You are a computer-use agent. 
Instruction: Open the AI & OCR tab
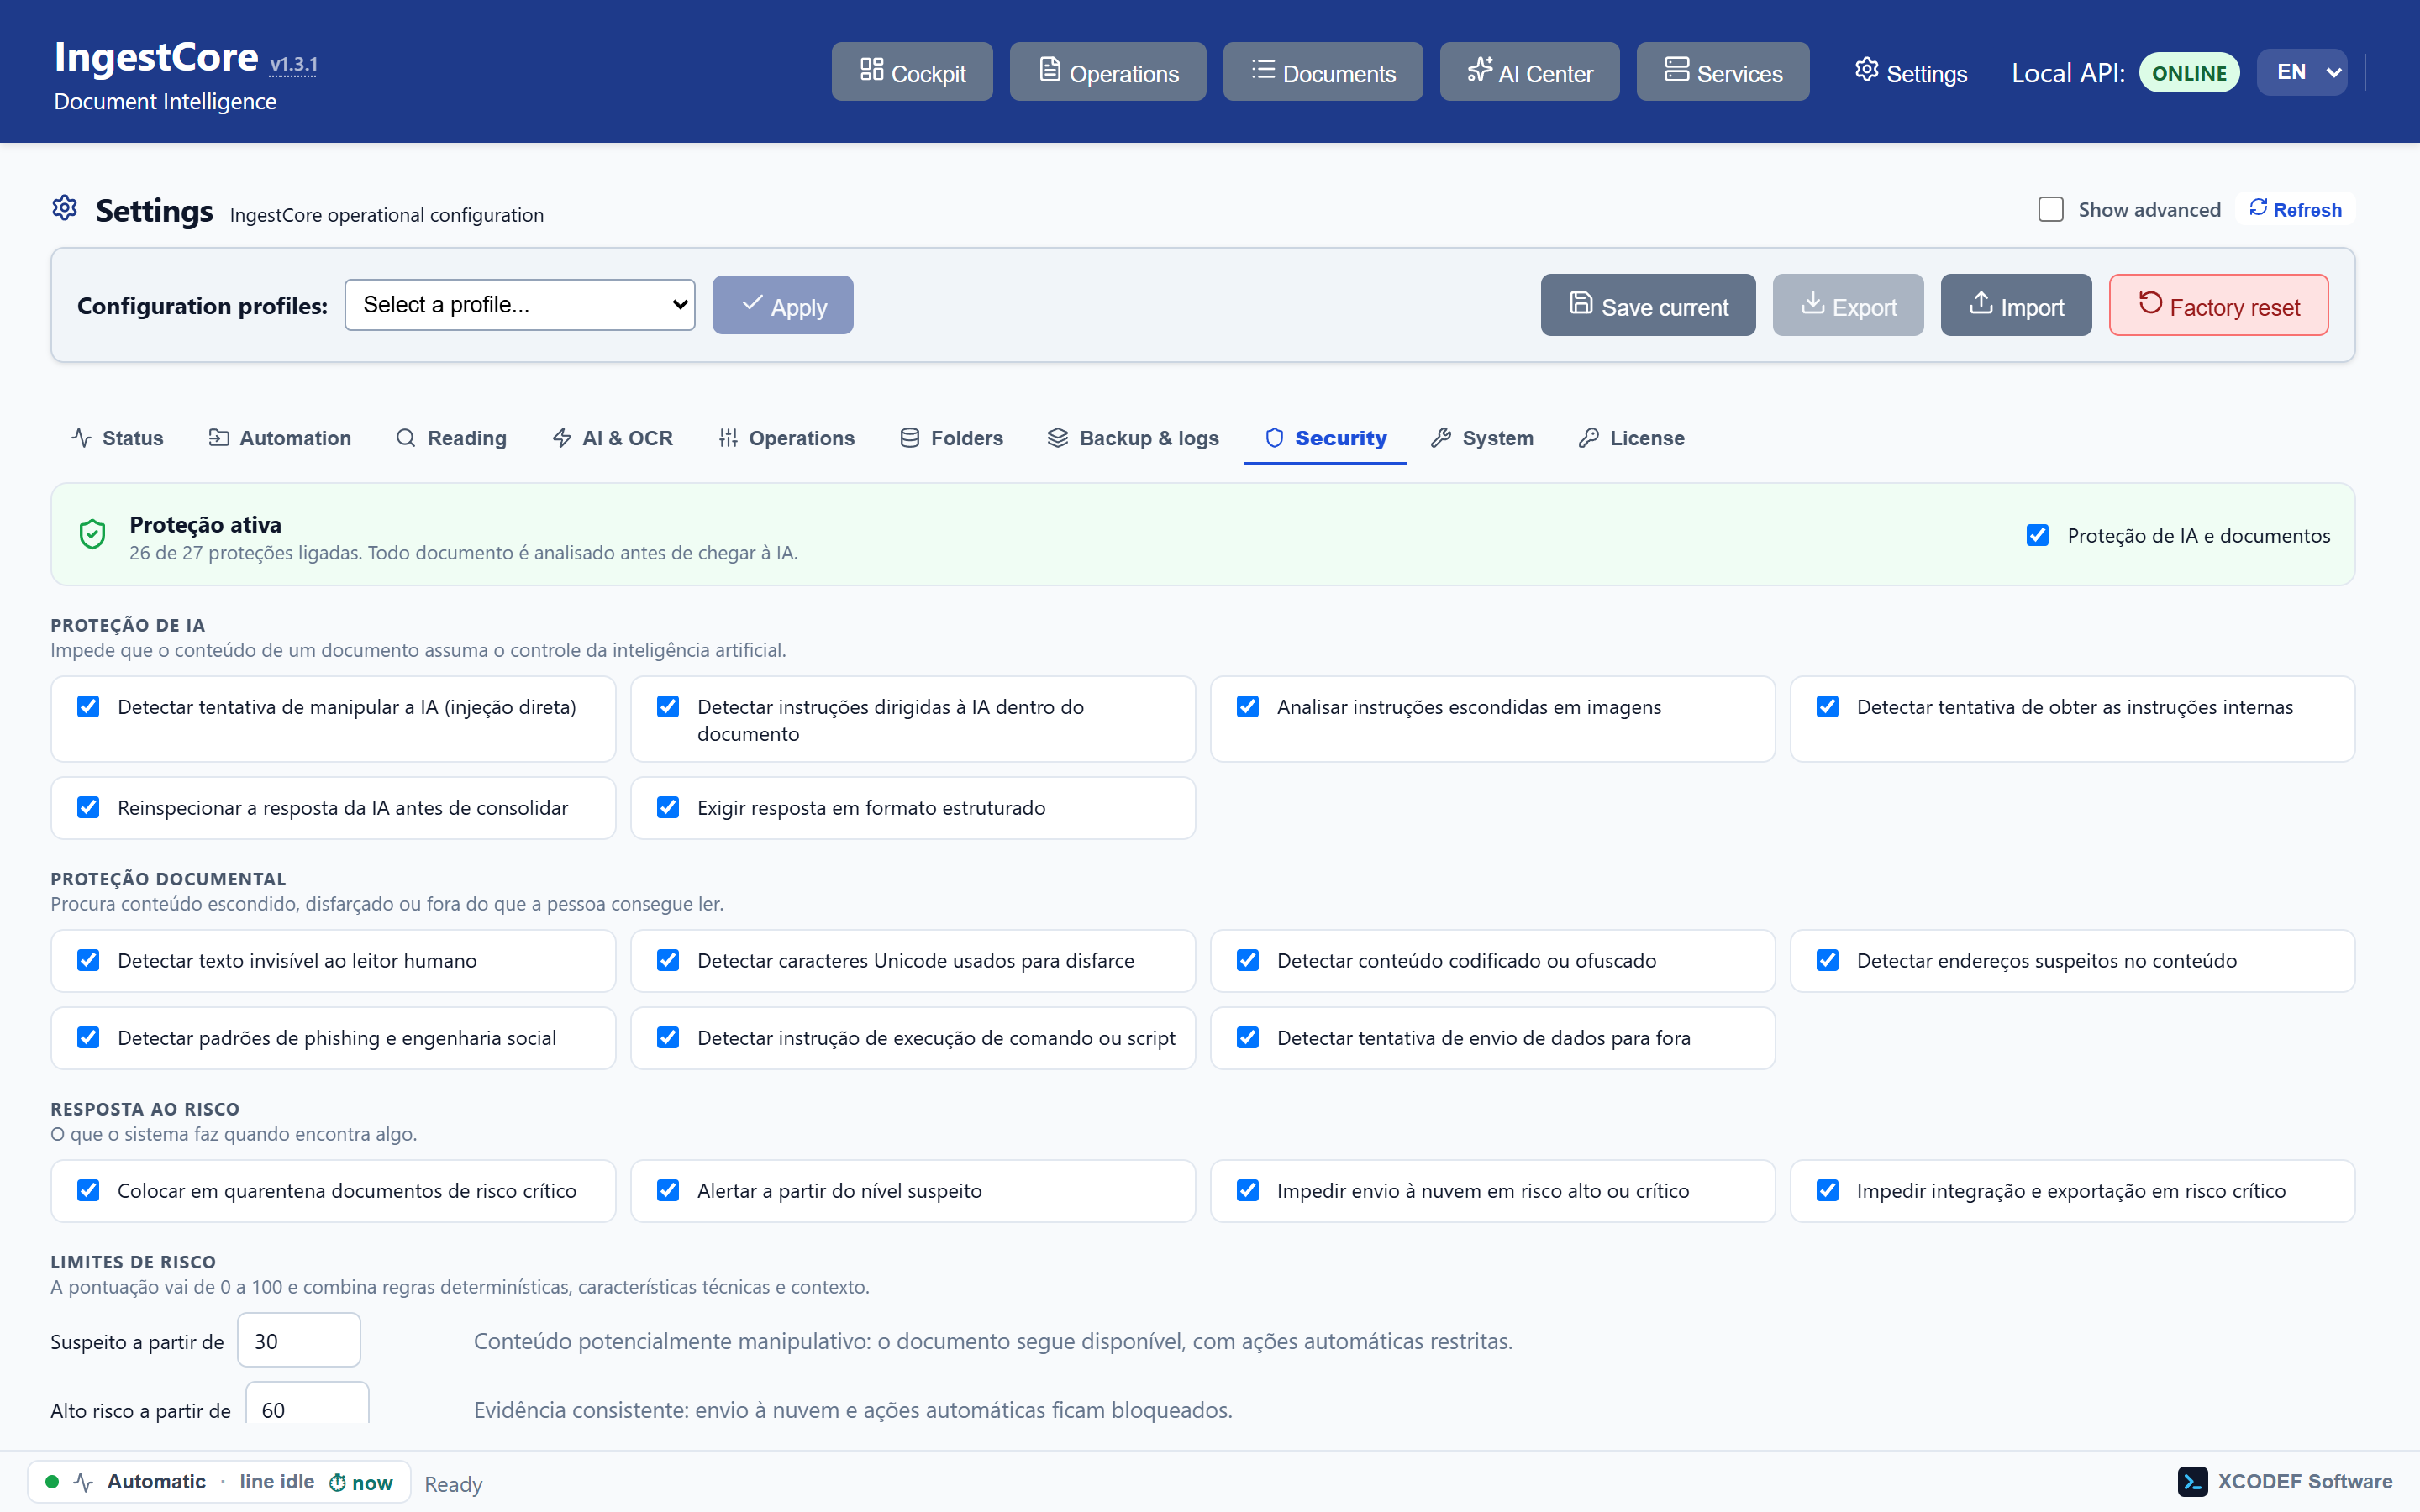pos(613,438)
